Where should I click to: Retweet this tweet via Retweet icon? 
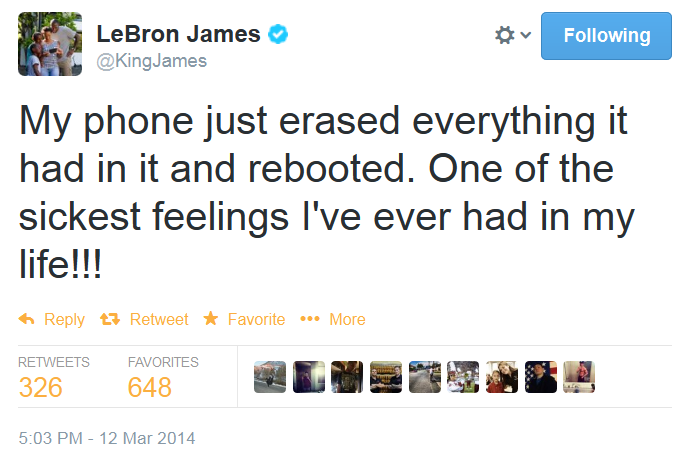[110, 319]
